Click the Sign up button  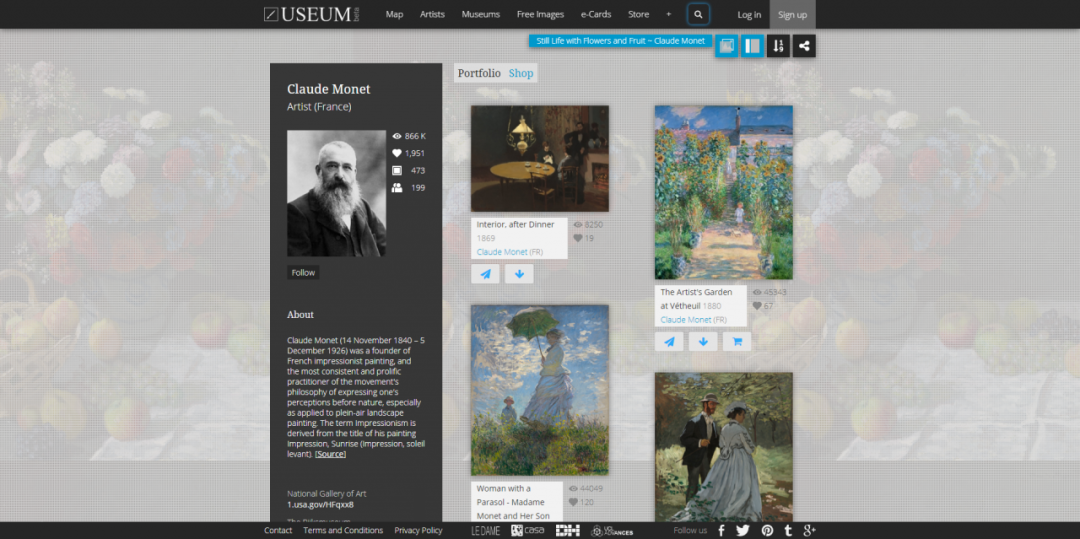click(792, 14)
